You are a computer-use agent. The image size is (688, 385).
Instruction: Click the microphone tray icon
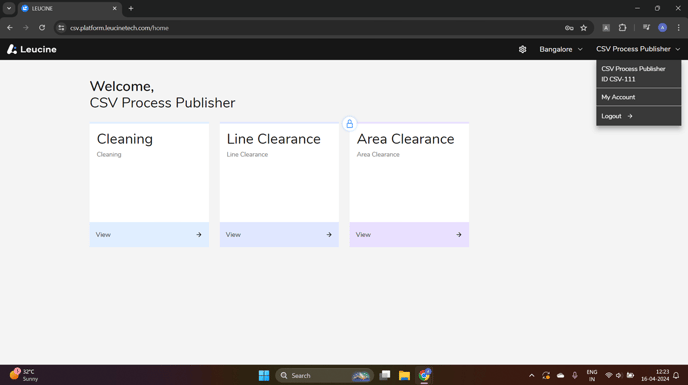(574, 375)
